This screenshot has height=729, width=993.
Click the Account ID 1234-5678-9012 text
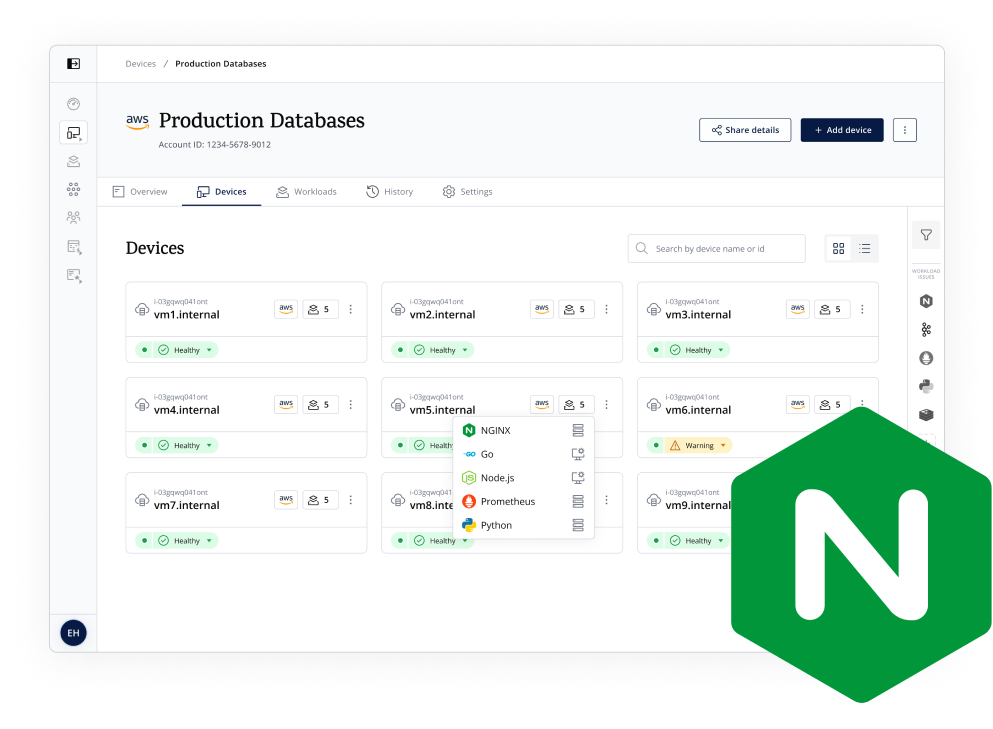[x=215, y=145]
